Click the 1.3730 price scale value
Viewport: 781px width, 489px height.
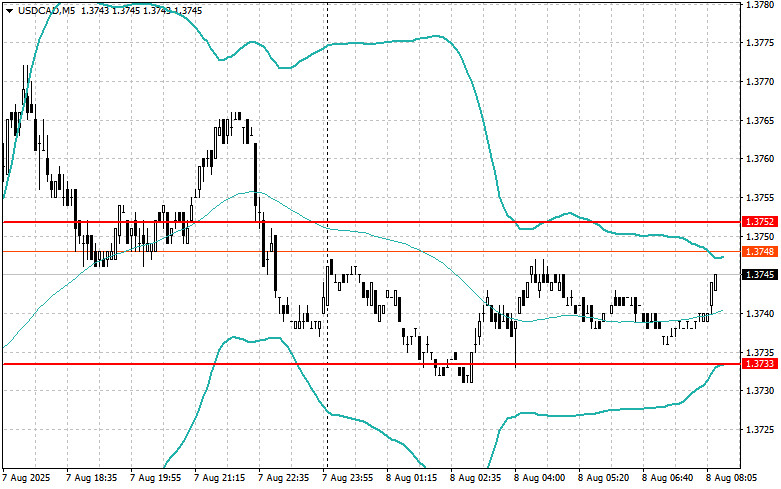click(760, 390)
